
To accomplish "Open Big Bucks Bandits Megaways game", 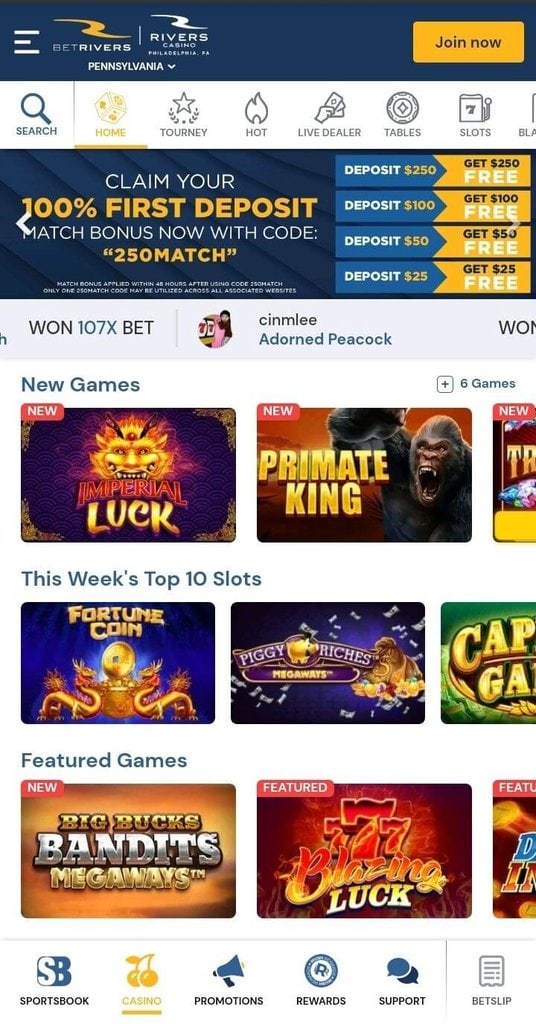I will [129, 850].
